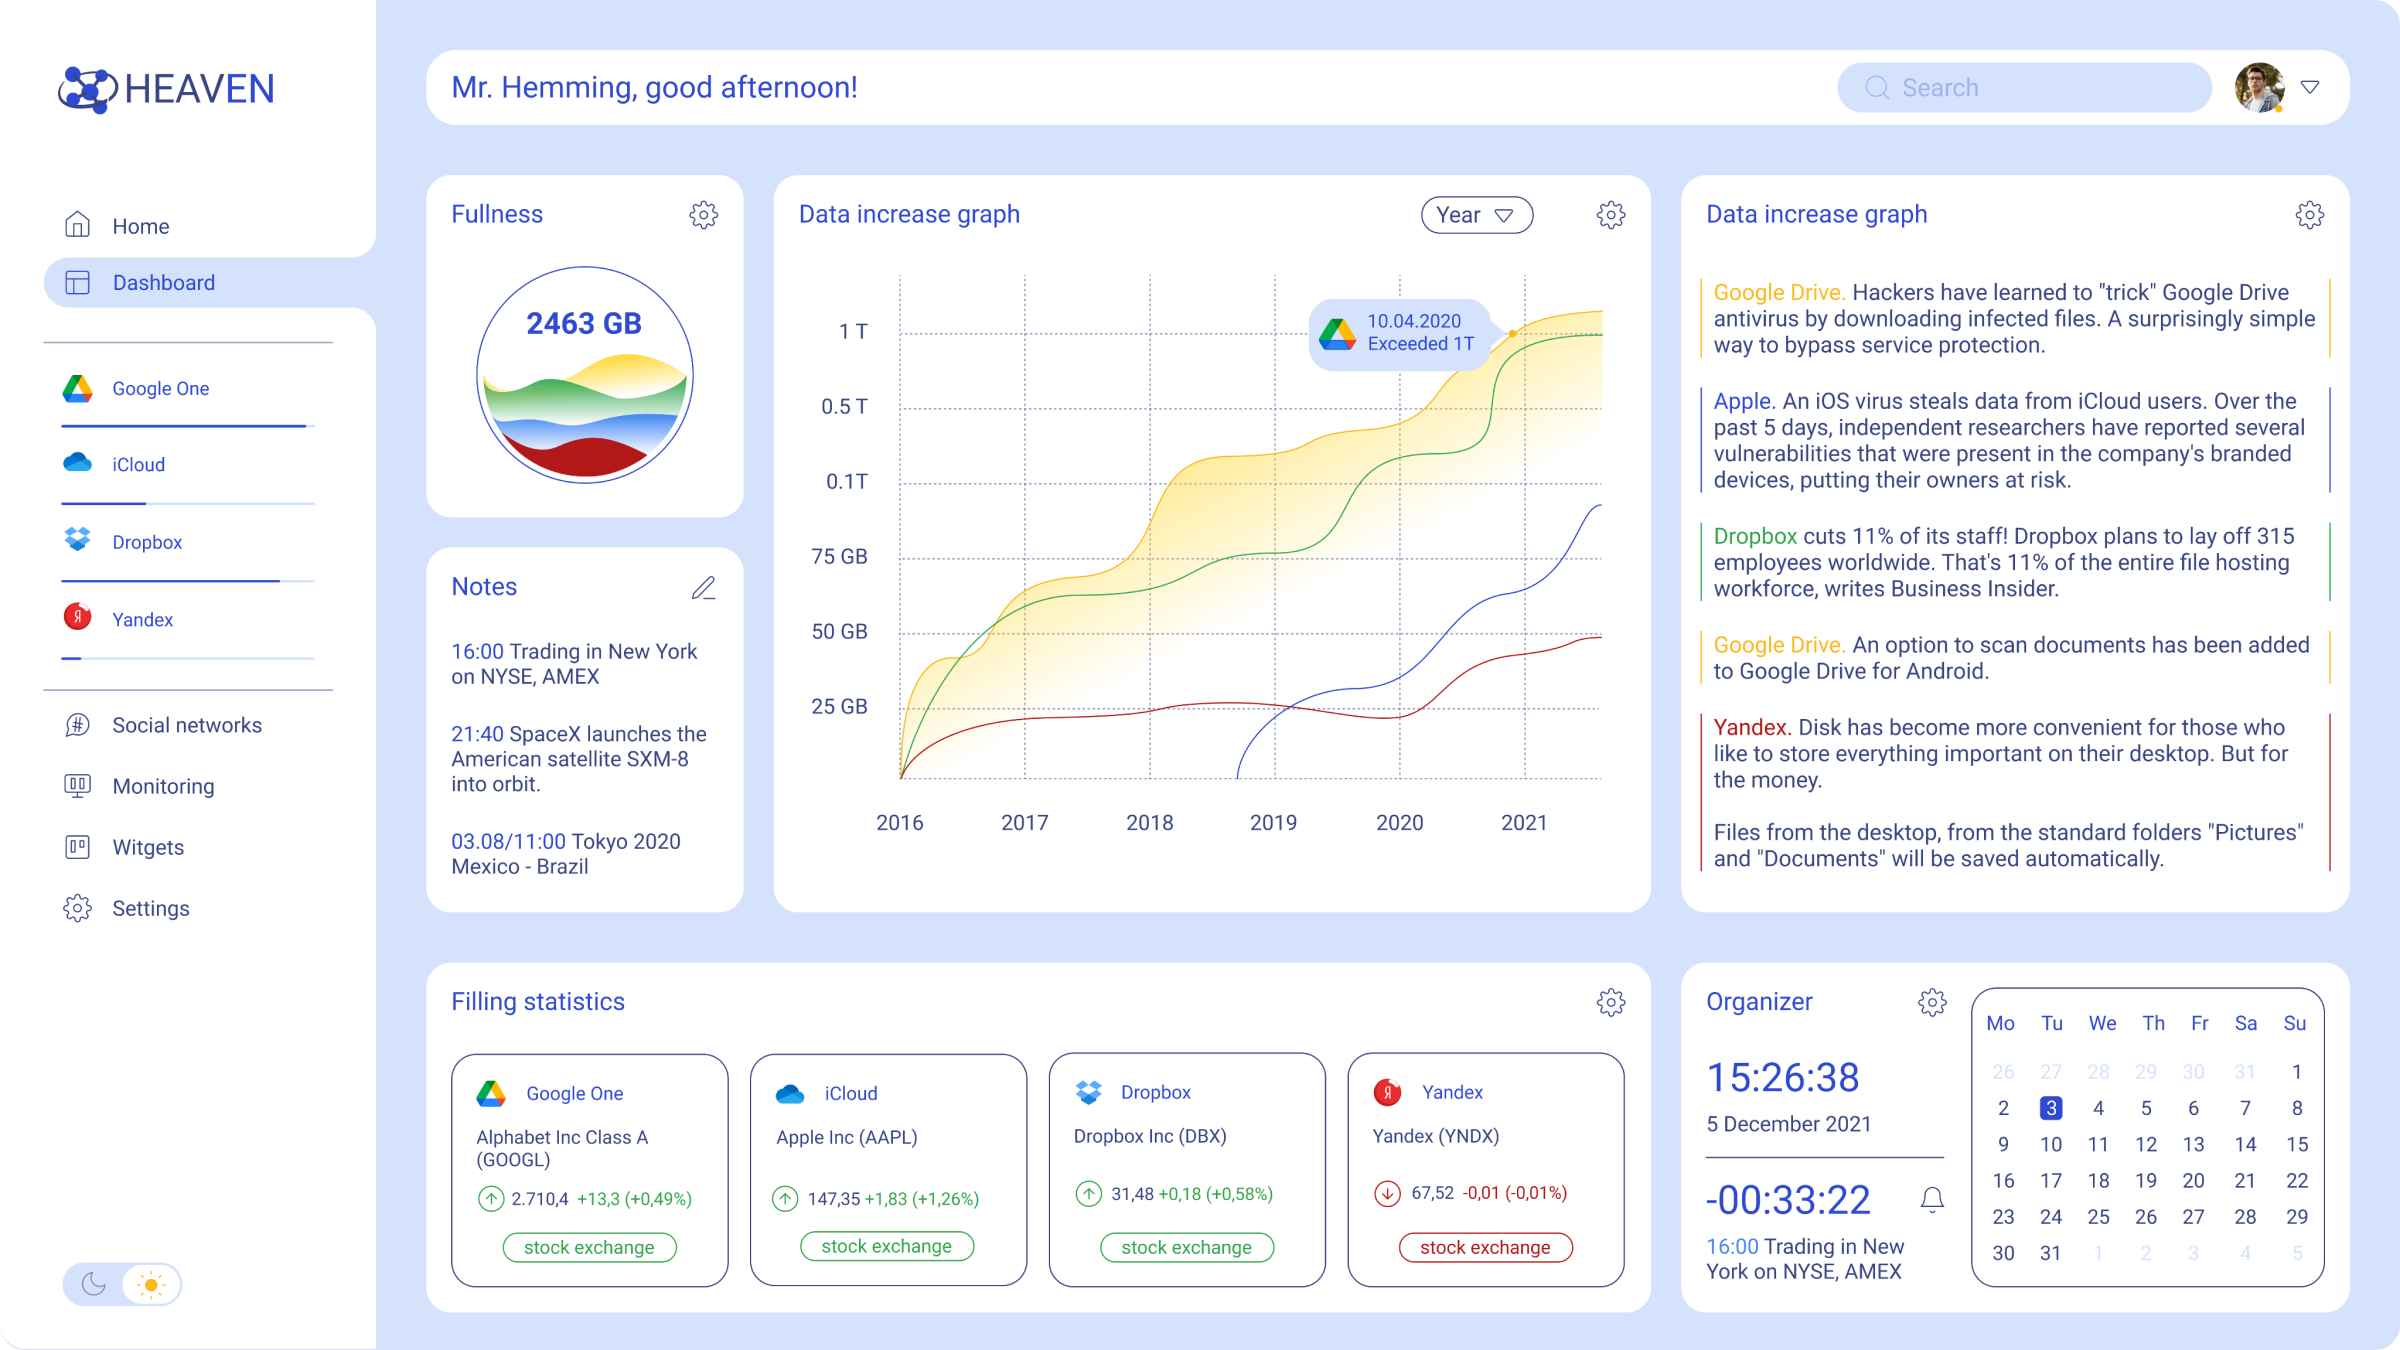Open note '16:00 Trading in New York'
This screenshot has width=2400, height=1350.
[x=575, y=664]
